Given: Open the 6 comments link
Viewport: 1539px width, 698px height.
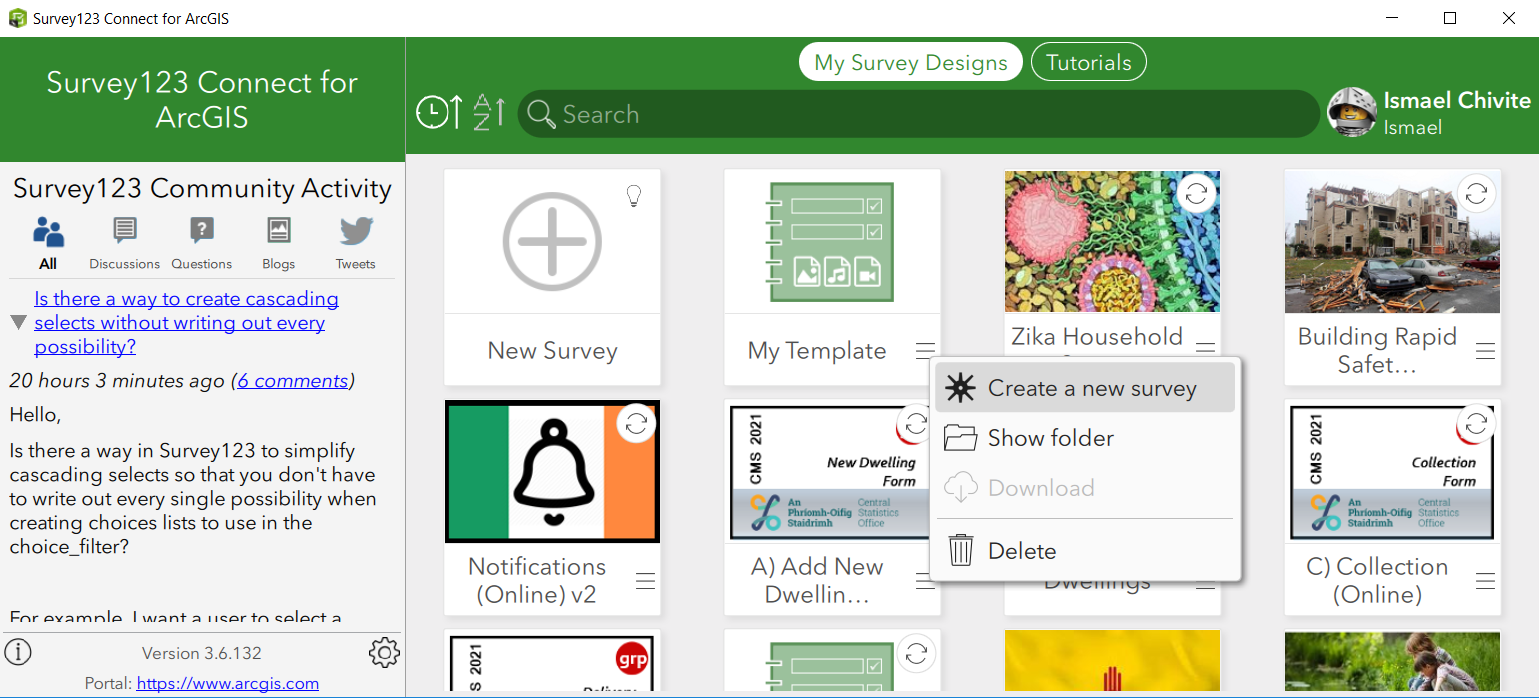Looking at the screenshot, I should (x=292, y=380).
